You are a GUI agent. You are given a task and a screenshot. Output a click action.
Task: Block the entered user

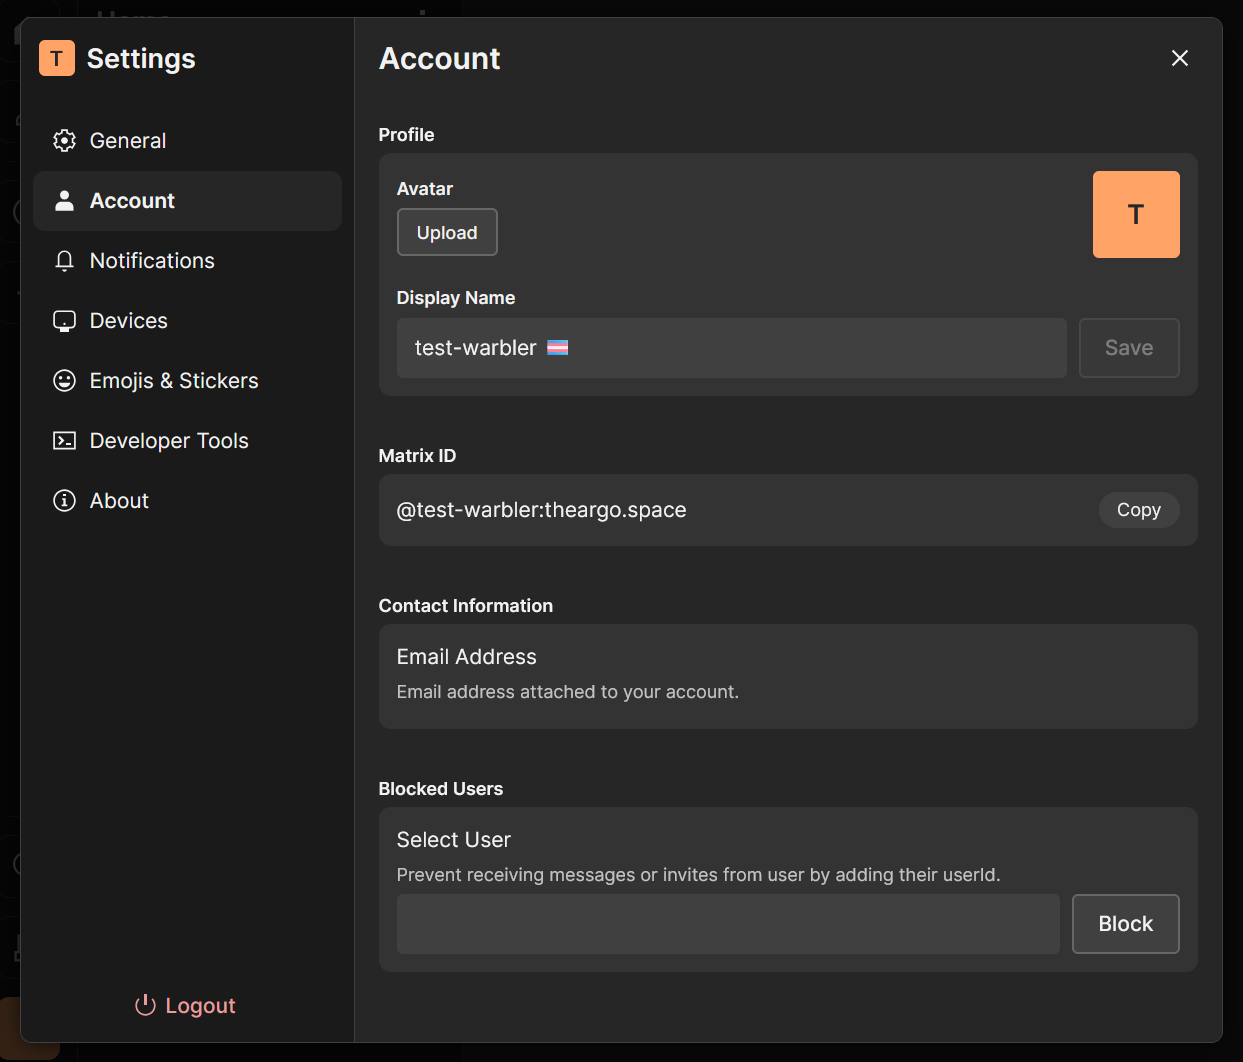click(1125, 923)
